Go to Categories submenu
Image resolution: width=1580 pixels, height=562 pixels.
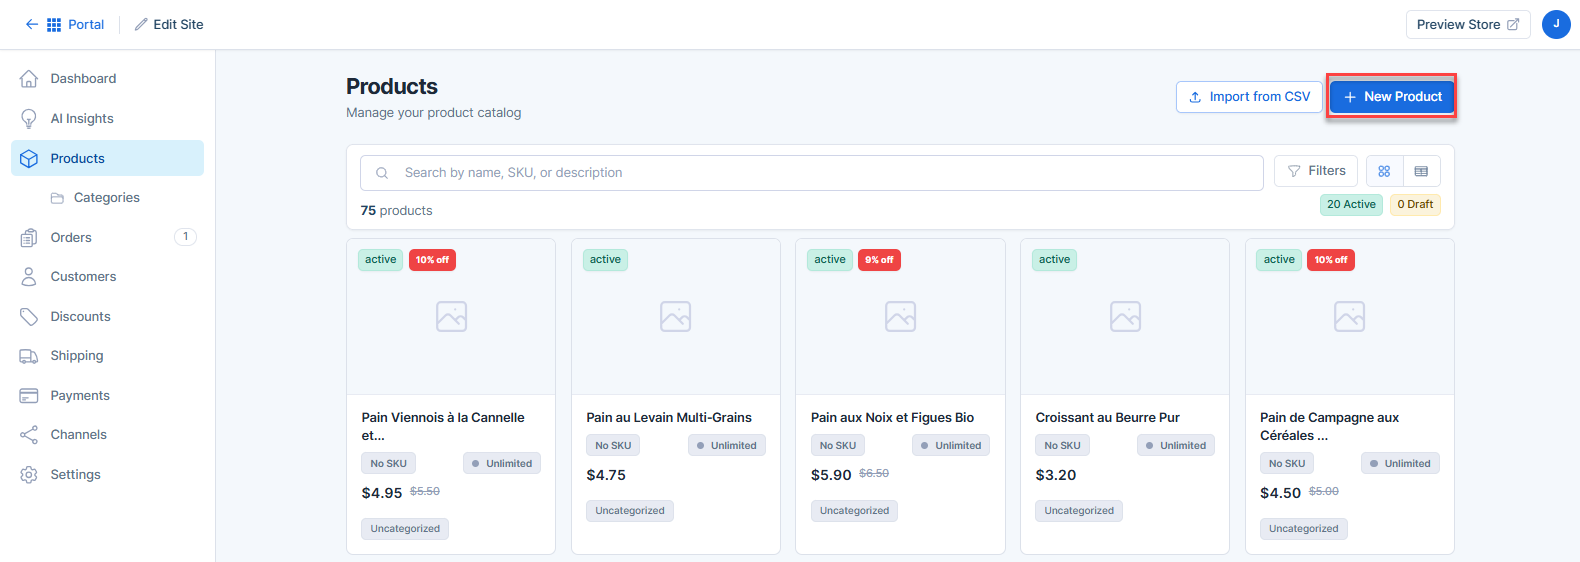click(107, 198)
